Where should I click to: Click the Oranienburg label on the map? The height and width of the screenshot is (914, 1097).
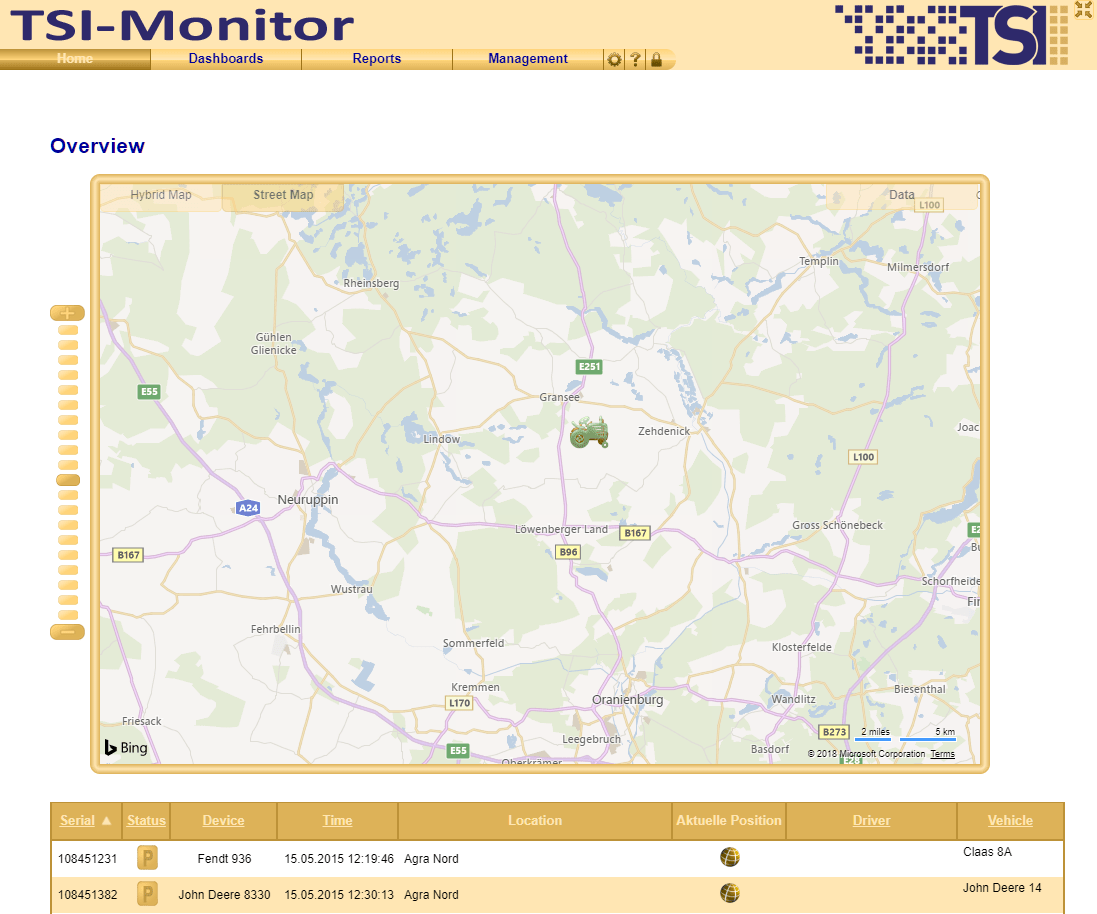(x=628, y=700)
